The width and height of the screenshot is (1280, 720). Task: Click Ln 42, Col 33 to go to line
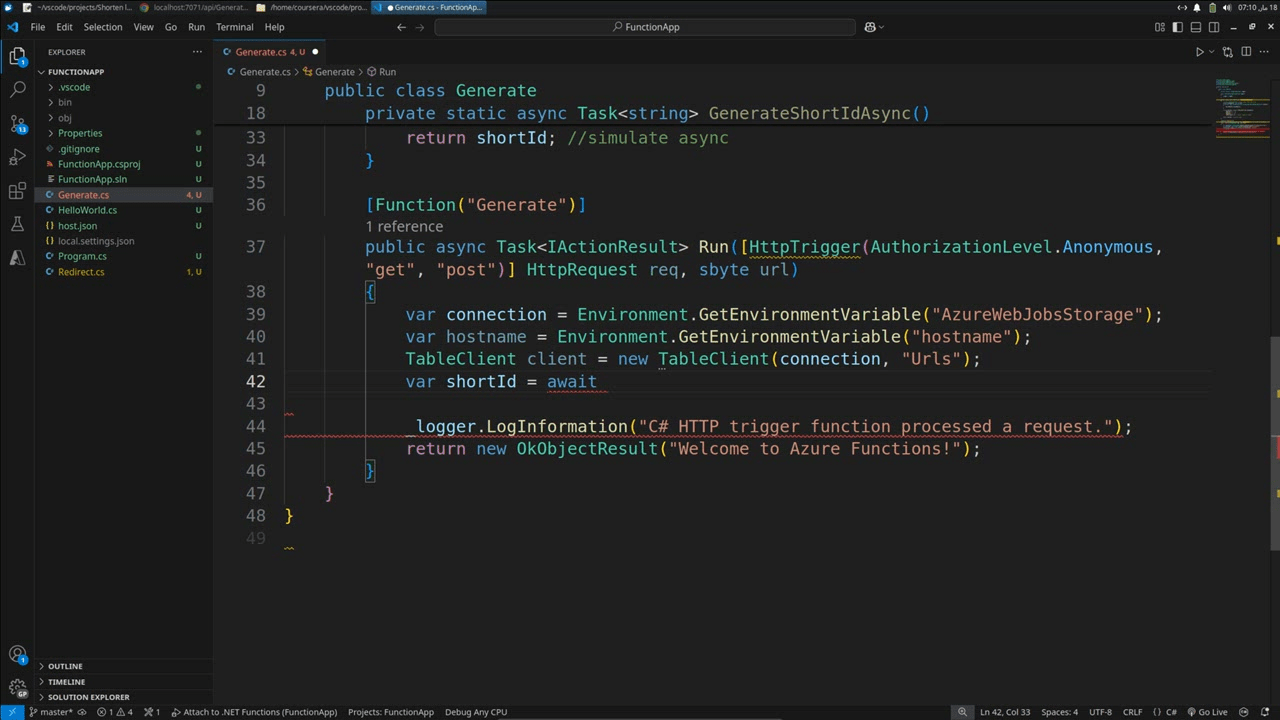tap(1005, 712)
